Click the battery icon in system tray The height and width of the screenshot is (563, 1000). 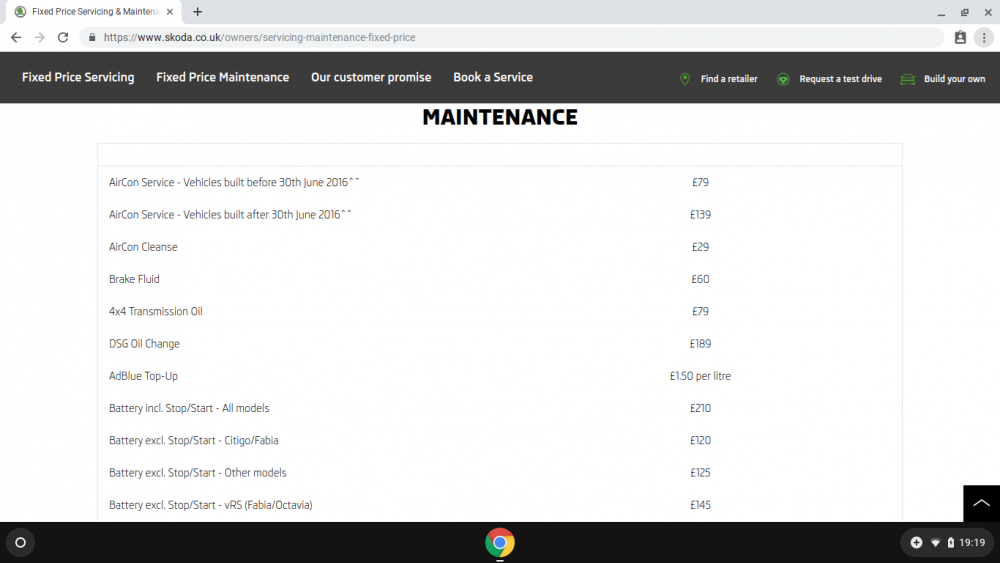(951, 543)
